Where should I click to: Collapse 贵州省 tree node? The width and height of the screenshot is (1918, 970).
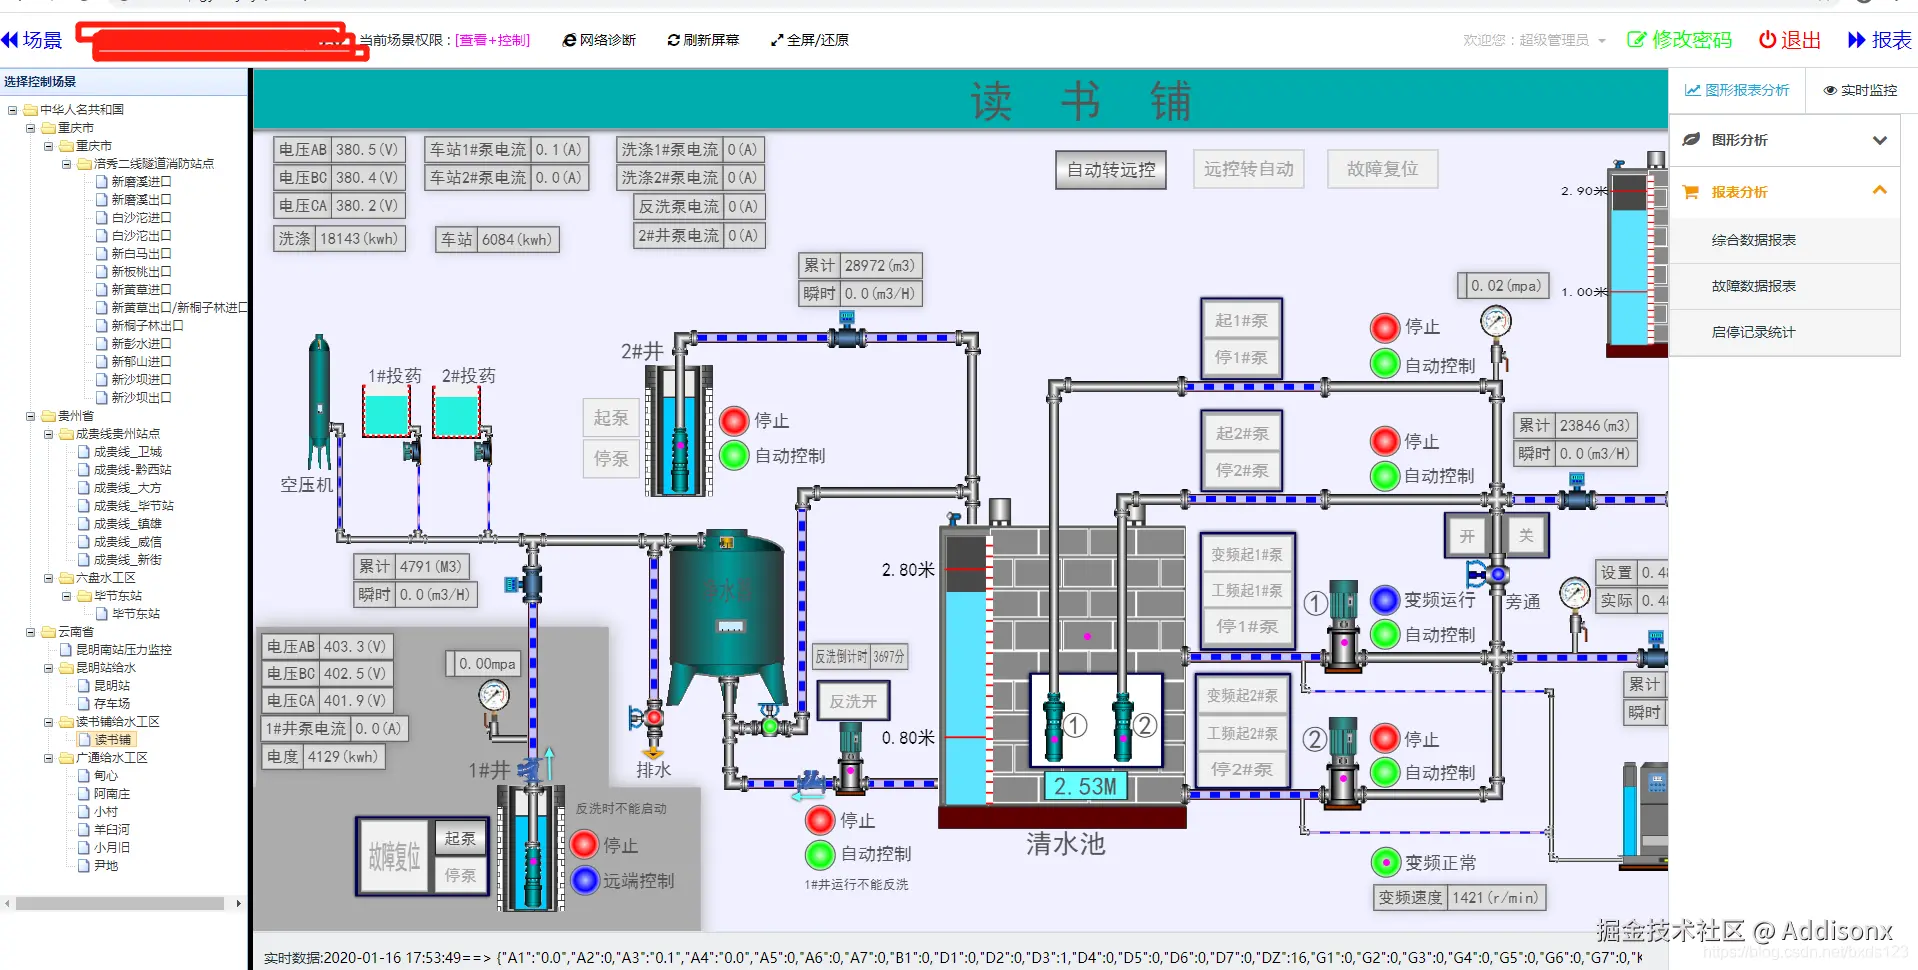(30, 416)
